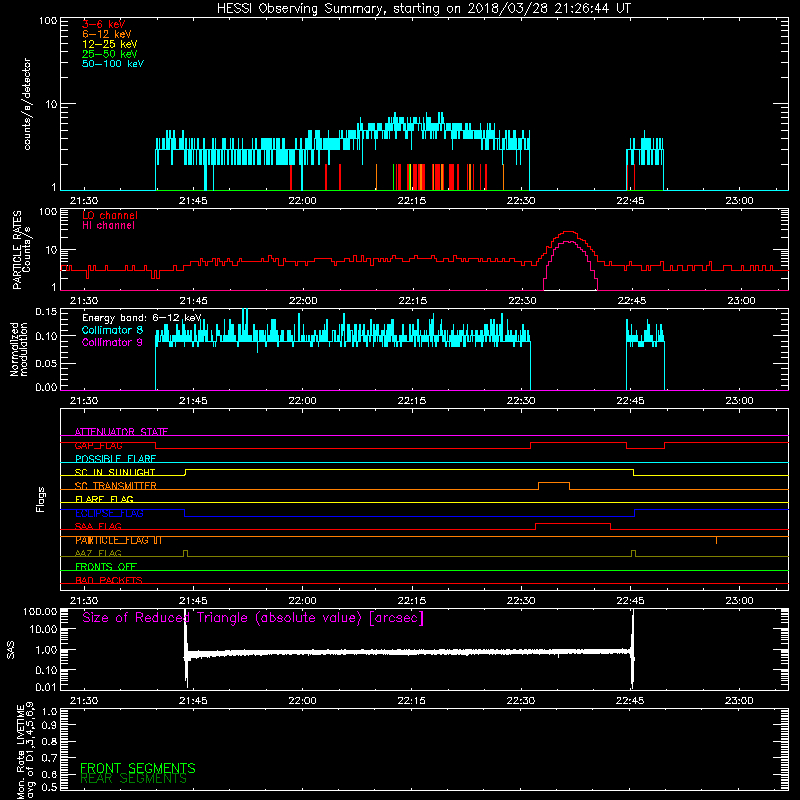Image resolution: width=800 pixels, height=800 pixels.
Task: Click the SAA_FLAG label
Action: click(98, 527)
